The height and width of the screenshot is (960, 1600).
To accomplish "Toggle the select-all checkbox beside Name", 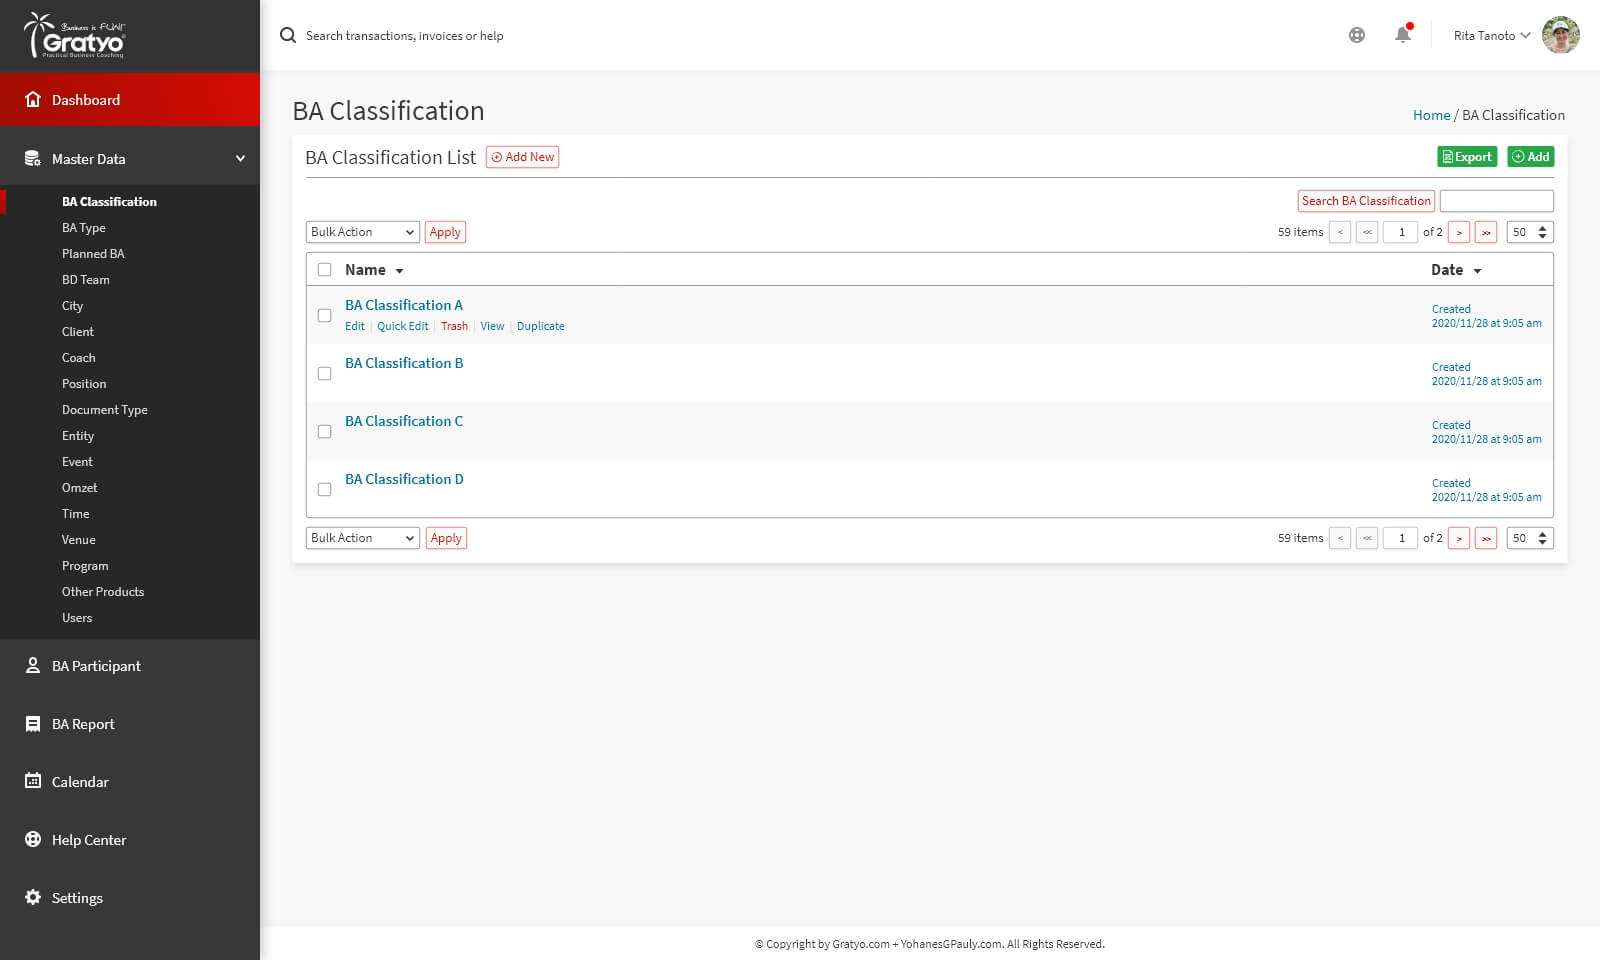I will pos(324,270).
